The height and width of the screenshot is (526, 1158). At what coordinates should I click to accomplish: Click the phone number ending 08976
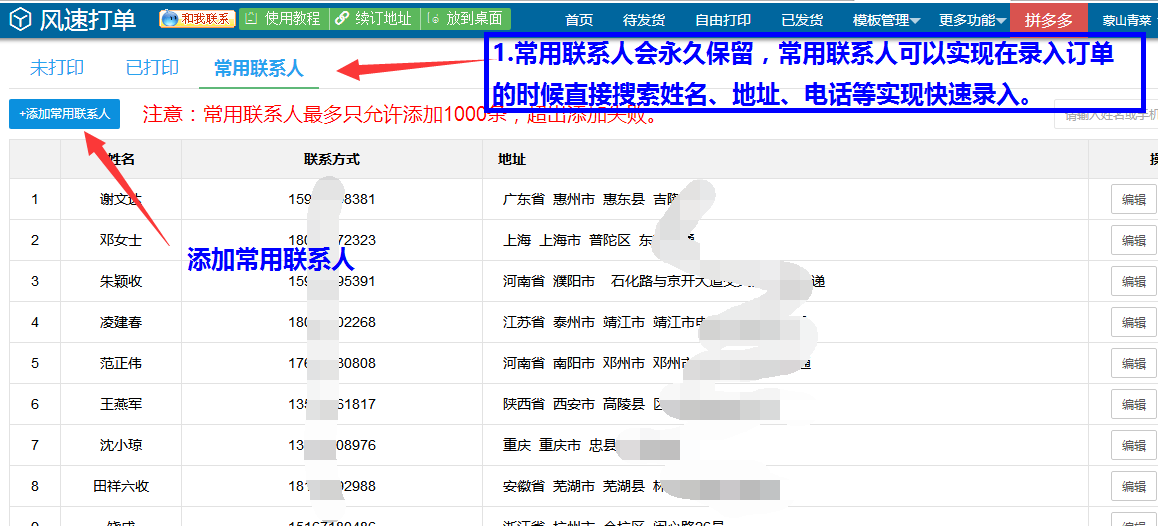click(332, 445)
